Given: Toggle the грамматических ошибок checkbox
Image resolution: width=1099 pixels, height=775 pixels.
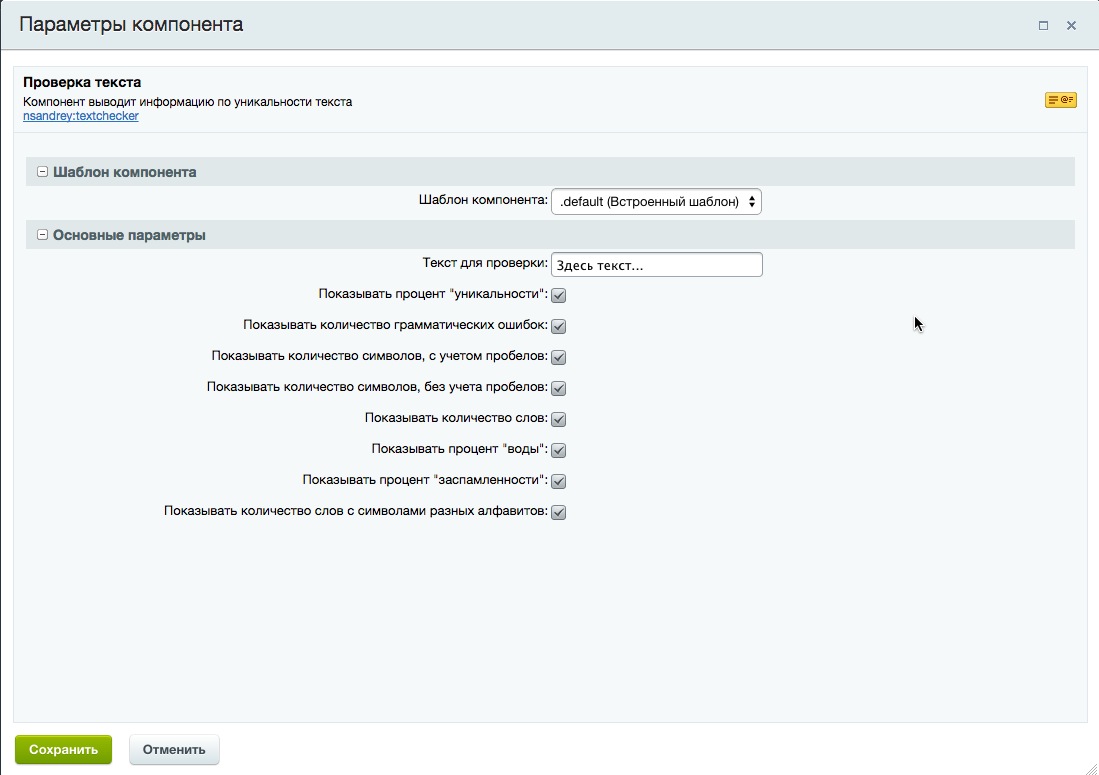Looking at the screenshot, I should click(559, 326).
